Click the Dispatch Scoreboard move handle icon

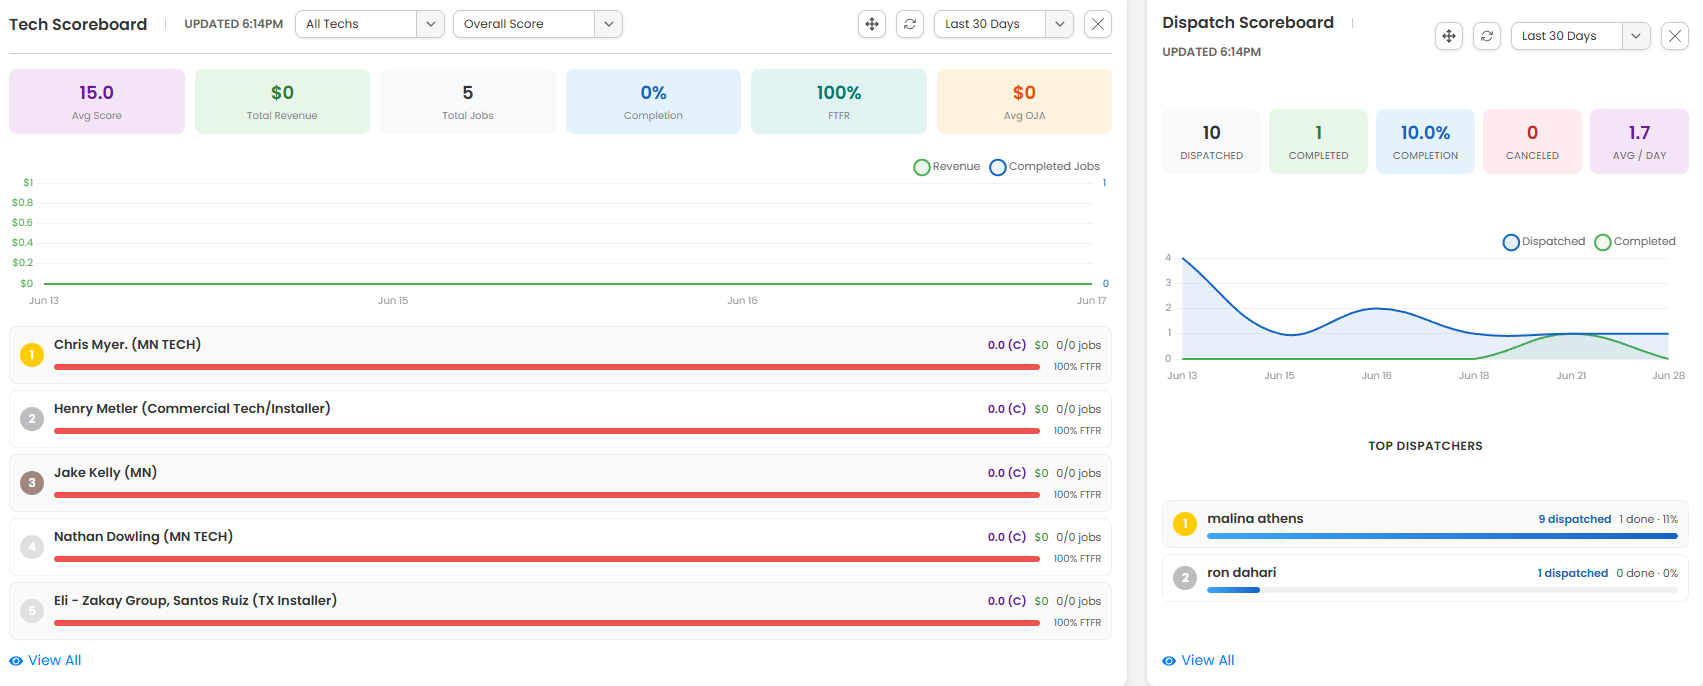pos(1449,36)
